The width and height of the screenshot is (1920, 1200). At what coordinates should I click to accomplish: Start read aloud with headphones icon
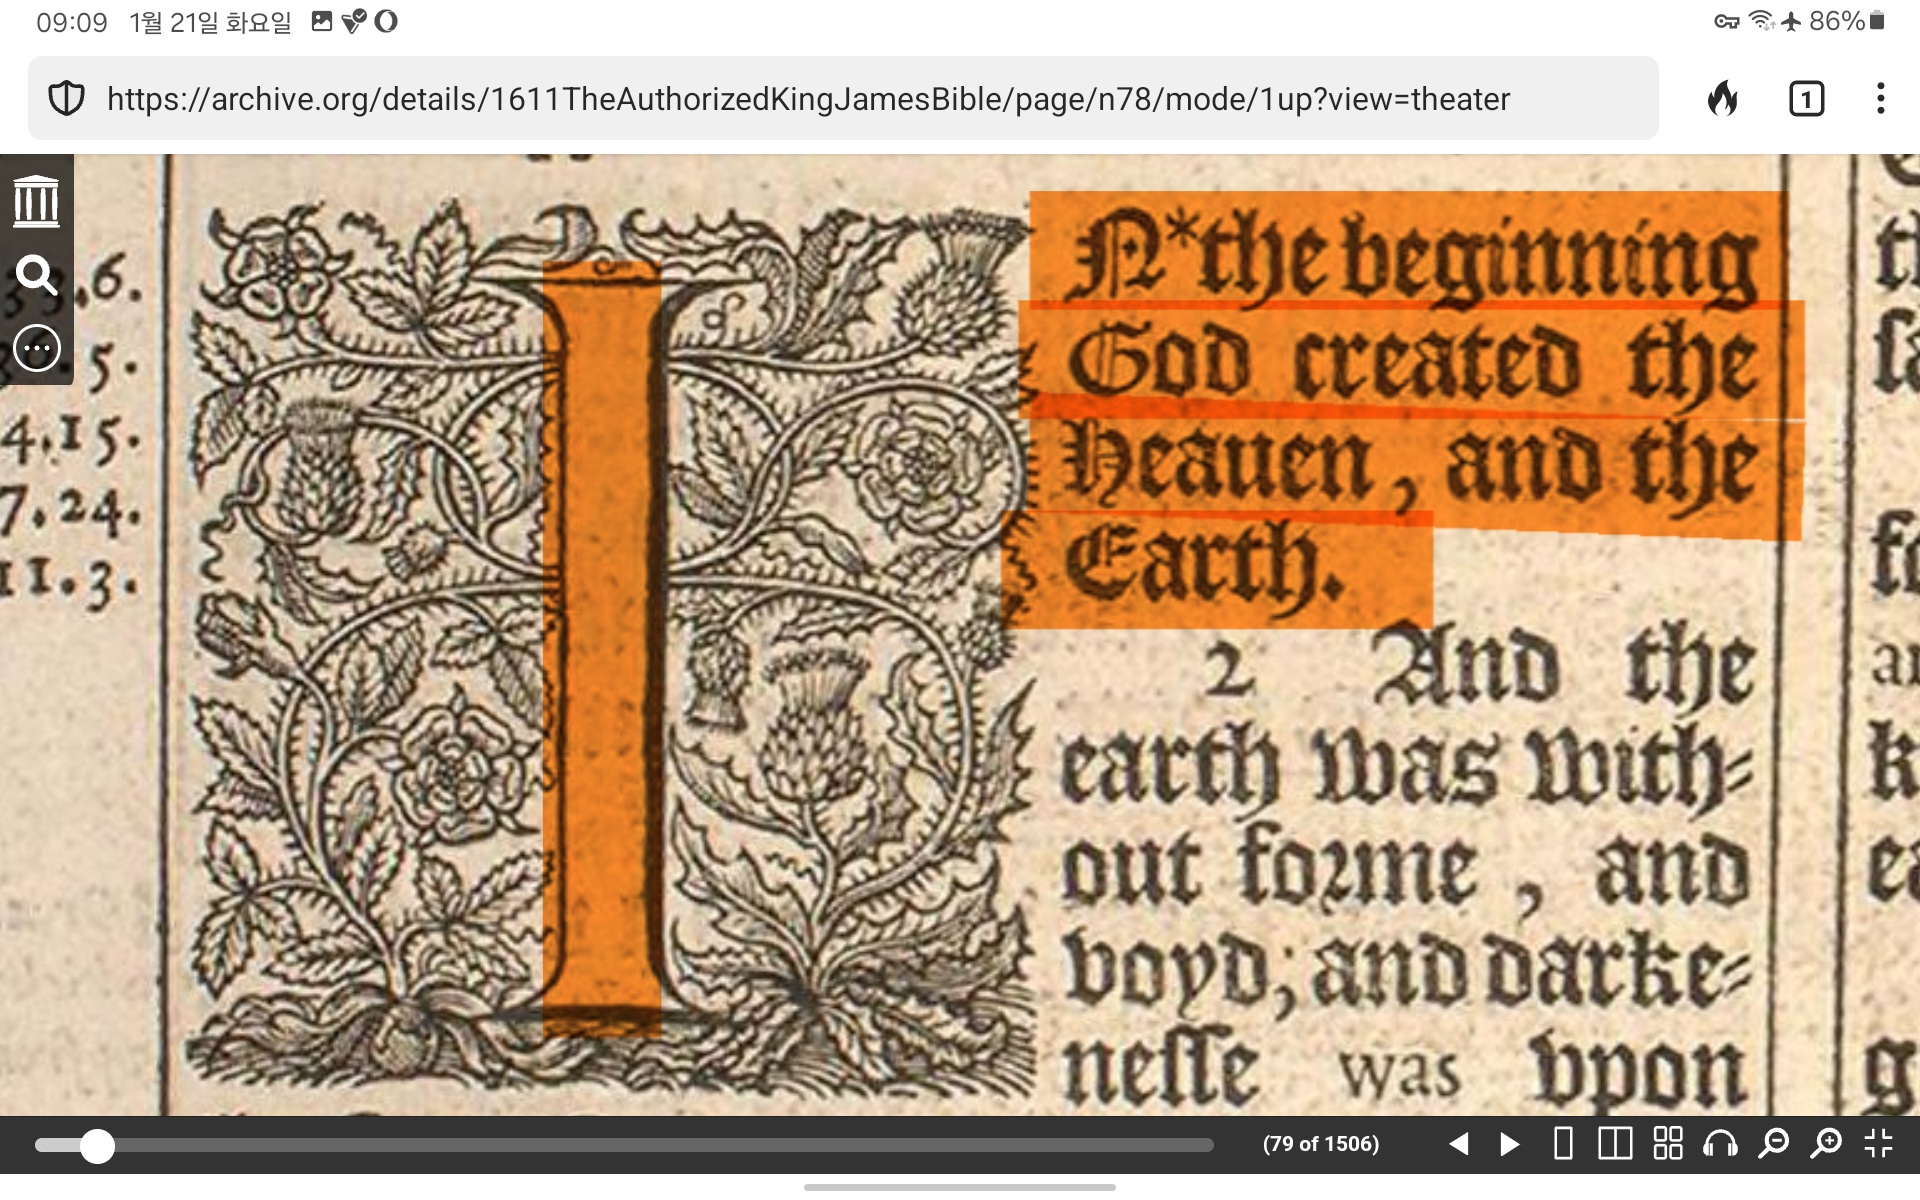coord(1721,1143)
